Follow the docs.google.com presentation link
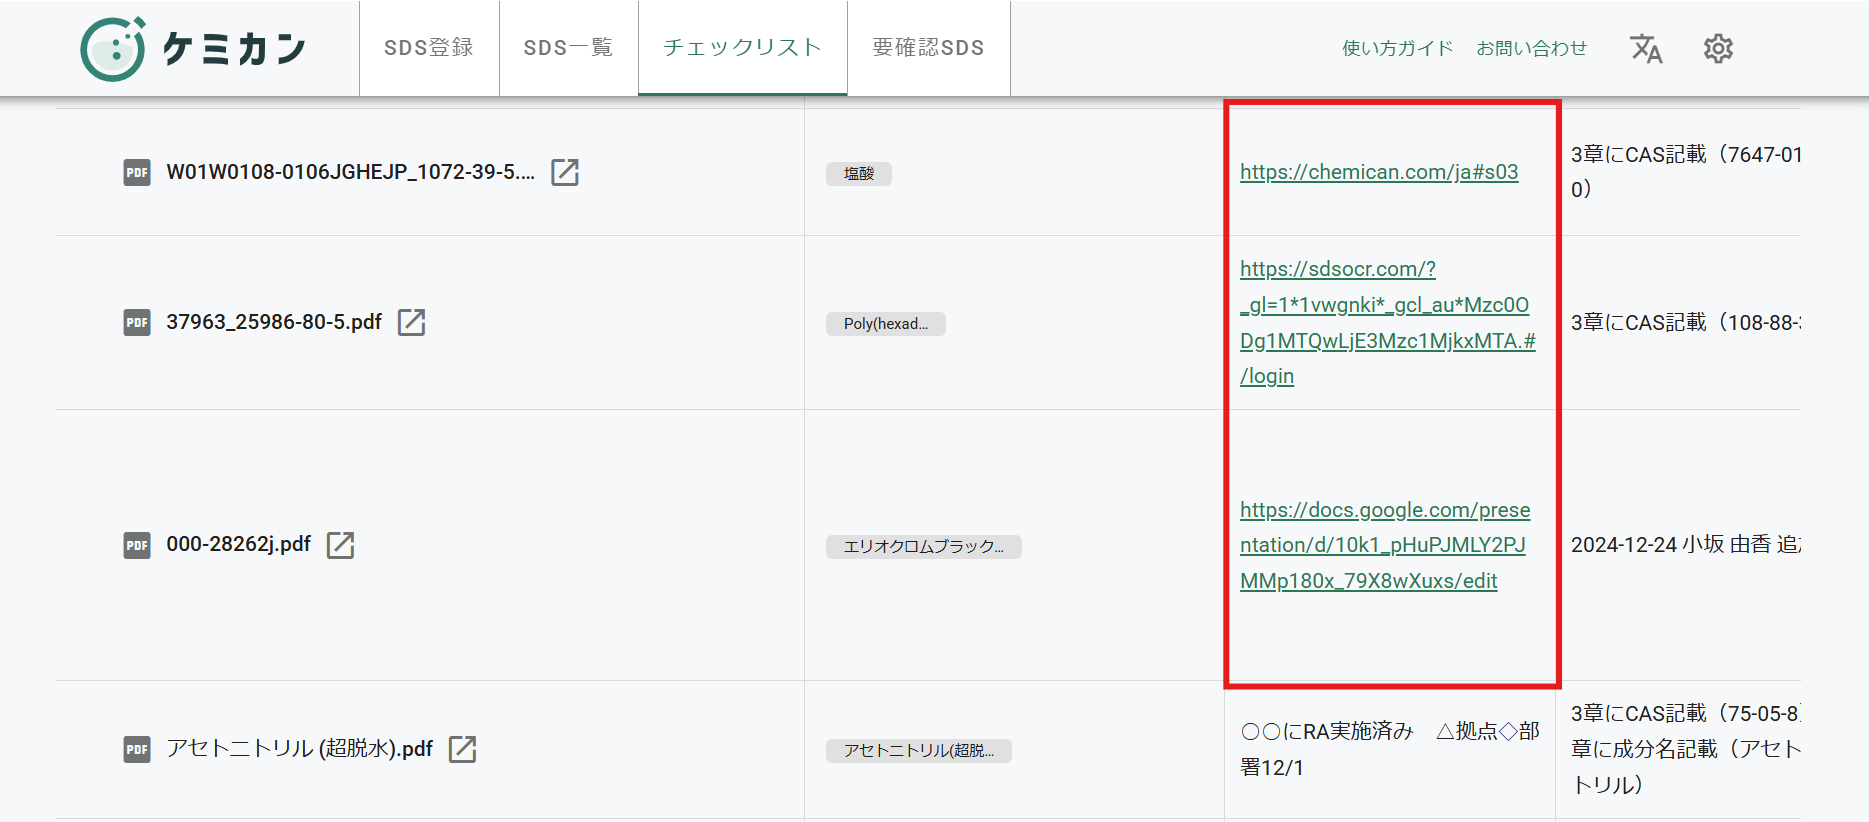The image size is (1869, 822). point(1385,545)
